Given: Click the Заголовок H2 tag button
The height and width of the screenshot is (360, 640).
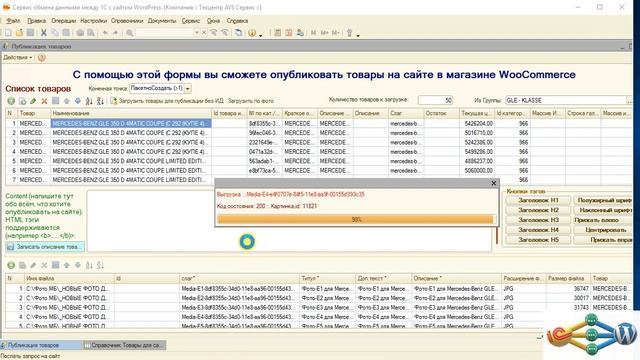Looking at the screenshot, I should 538,210.
